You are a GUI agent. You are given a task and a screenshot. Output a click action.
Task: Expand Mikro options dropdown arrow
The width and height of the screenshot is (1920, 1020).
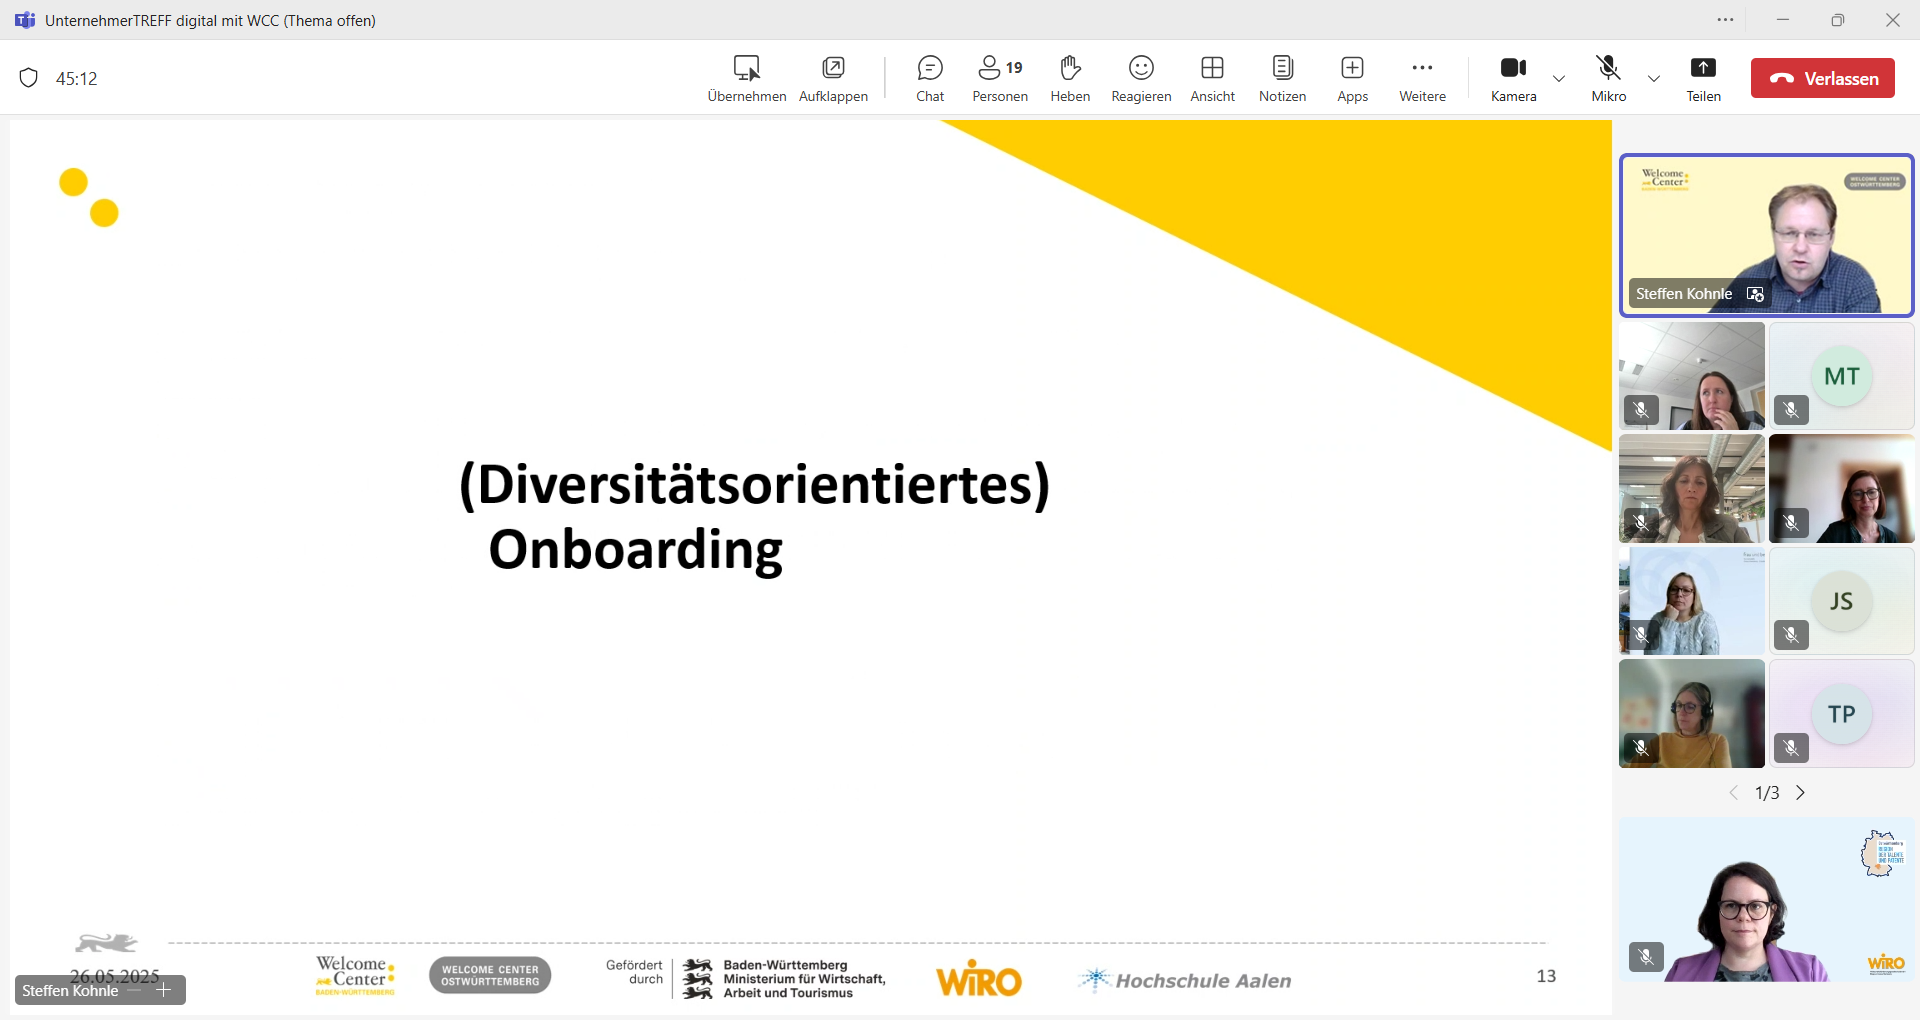tap(1654, 79)
